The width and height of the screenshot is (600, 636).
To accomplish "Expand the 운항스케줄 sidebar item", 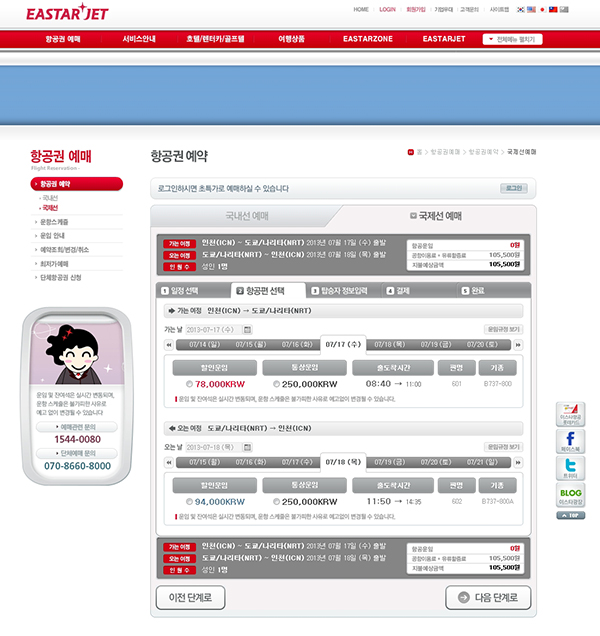I will point(54,222).
